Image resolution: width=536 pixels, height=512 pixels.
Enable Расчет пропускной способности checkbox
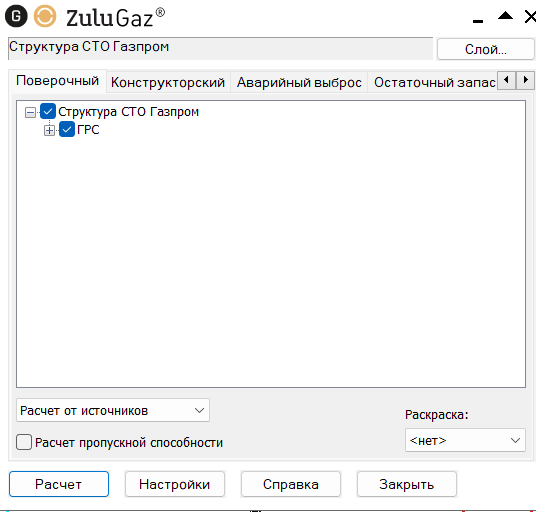[24, 442]
